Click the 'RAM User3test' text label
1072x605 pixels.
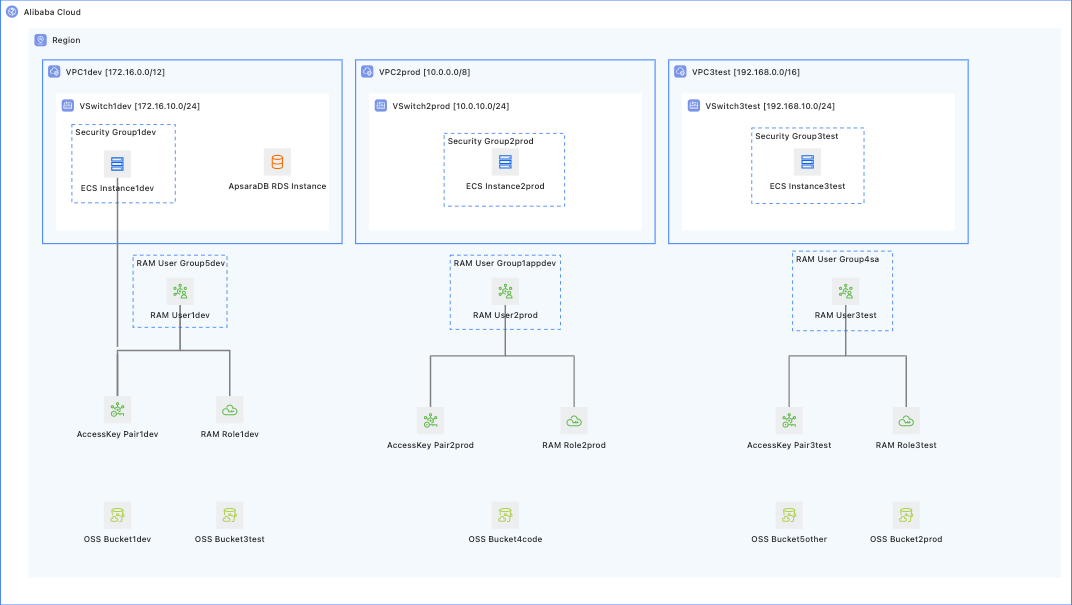click(846, 315)
